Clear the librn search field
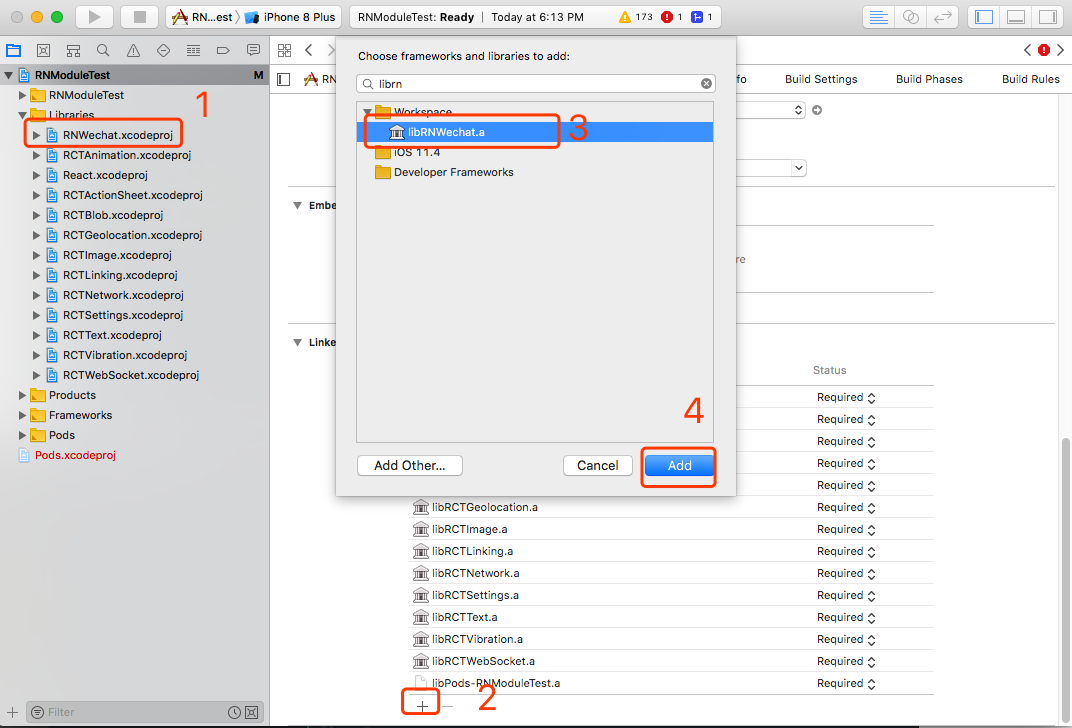 click(x=706, y=83)
